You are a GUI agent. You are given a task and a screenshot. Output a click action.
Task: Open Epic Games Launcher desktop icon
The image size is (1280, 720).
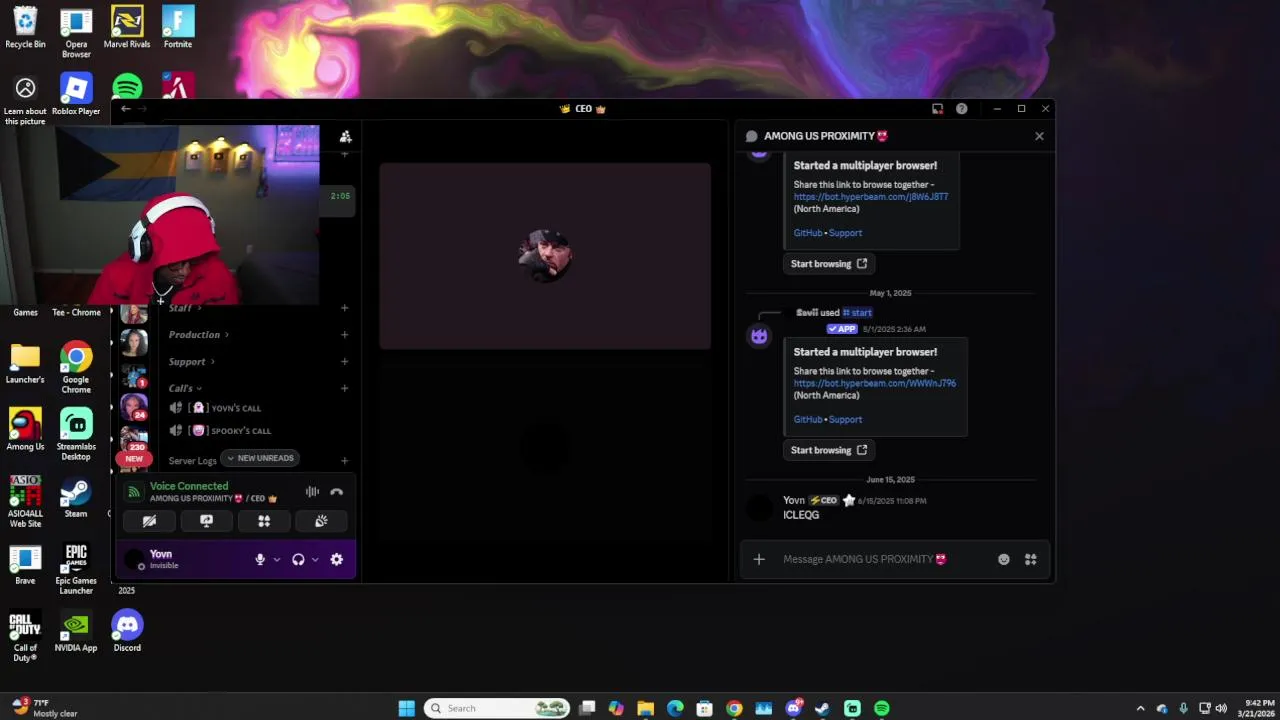(x=76, y=569)
